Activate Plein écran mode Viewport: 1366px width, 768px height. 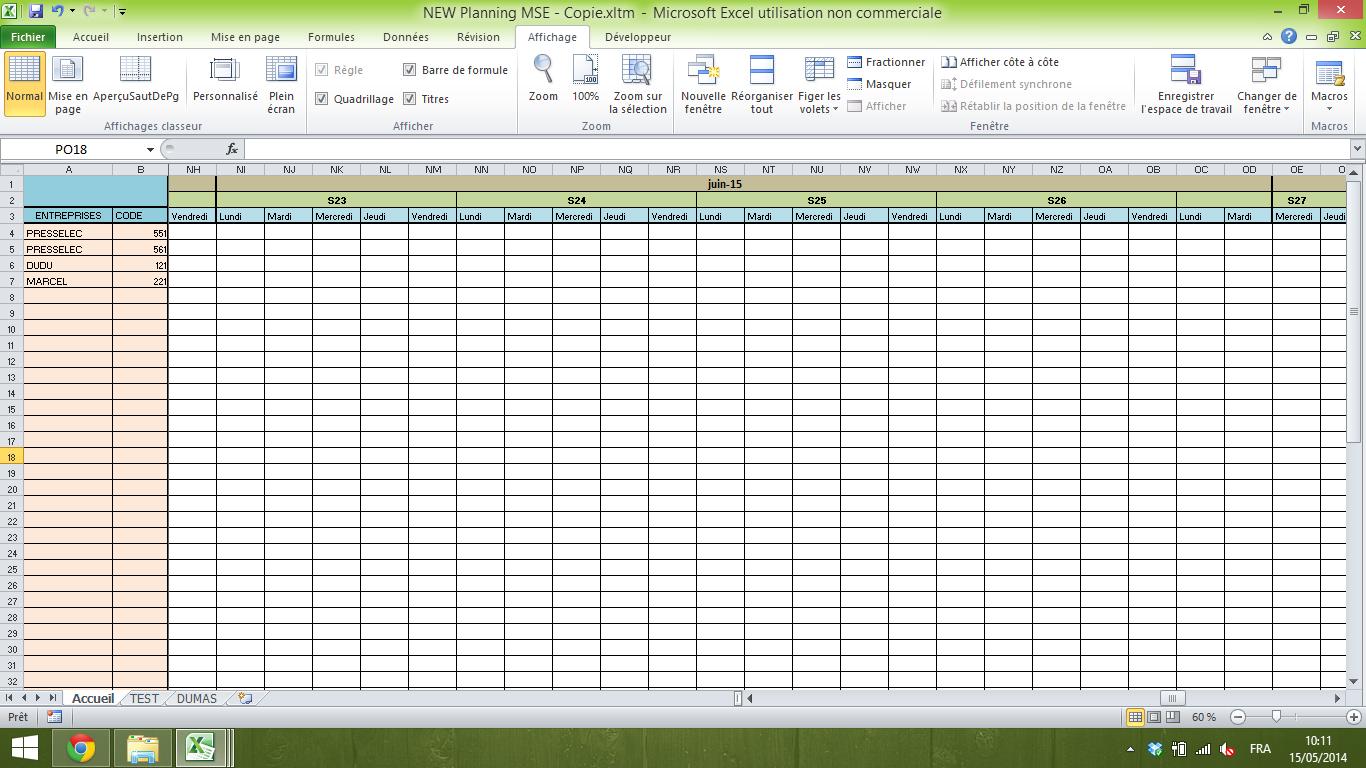coord(281,85)
